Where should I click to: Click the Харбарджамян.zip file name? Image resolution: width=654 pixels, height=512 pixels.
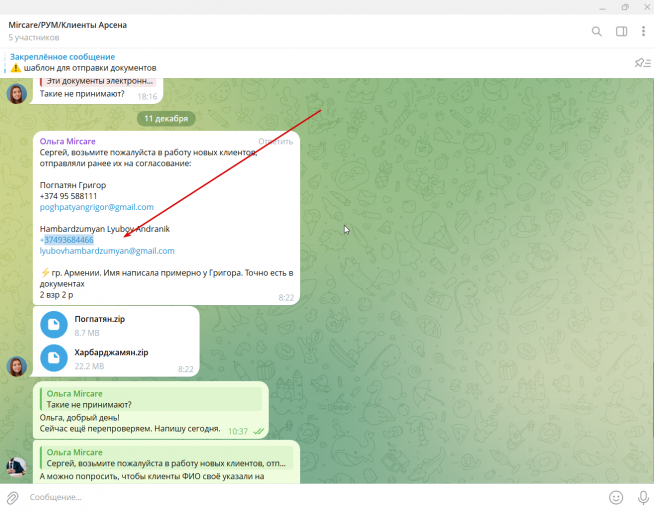(x=111, y=353)
